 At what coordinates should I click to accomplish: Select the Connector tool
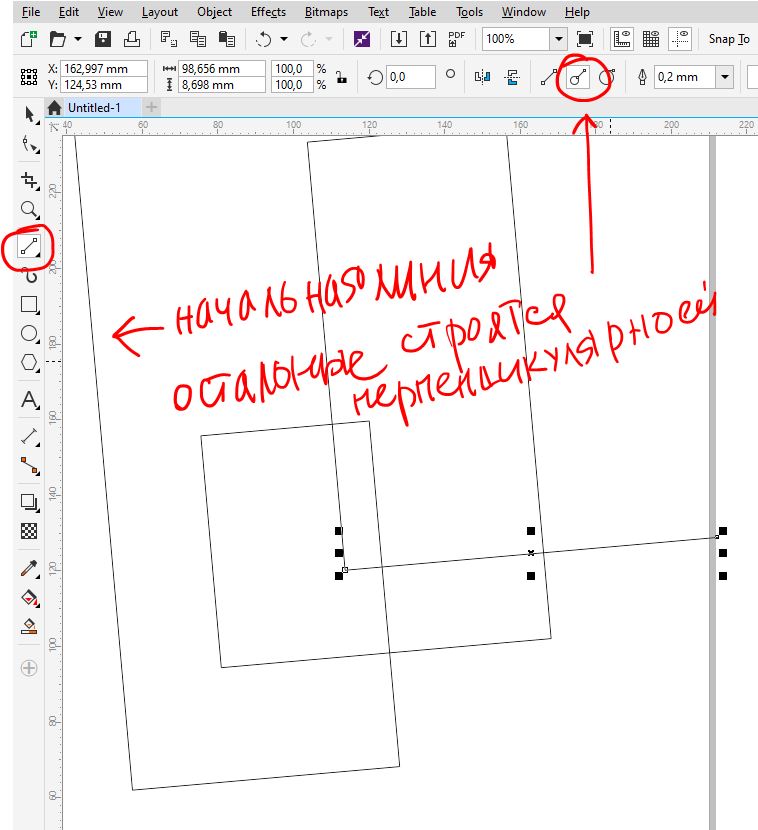click(29, 466)
